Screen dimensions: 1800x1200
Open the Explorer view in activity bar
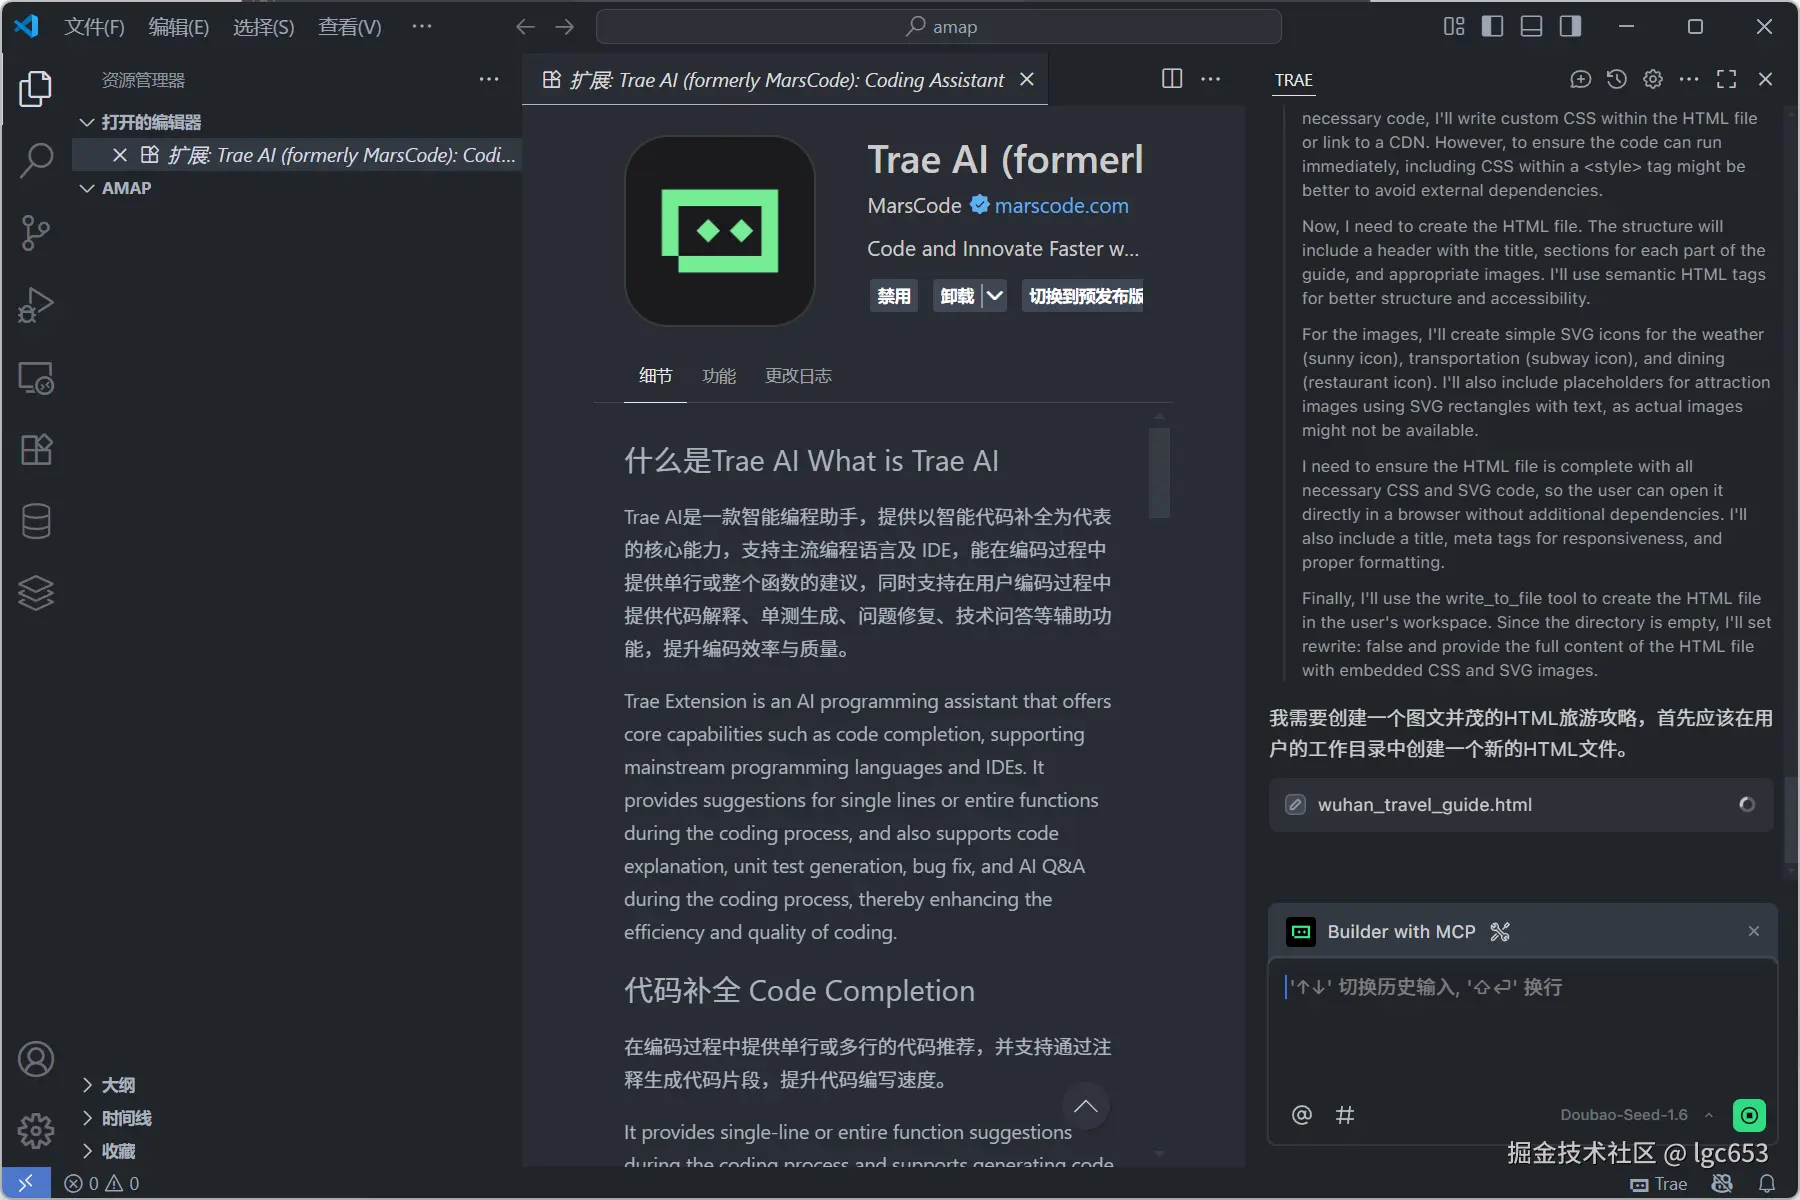click(x=36, y=89)
